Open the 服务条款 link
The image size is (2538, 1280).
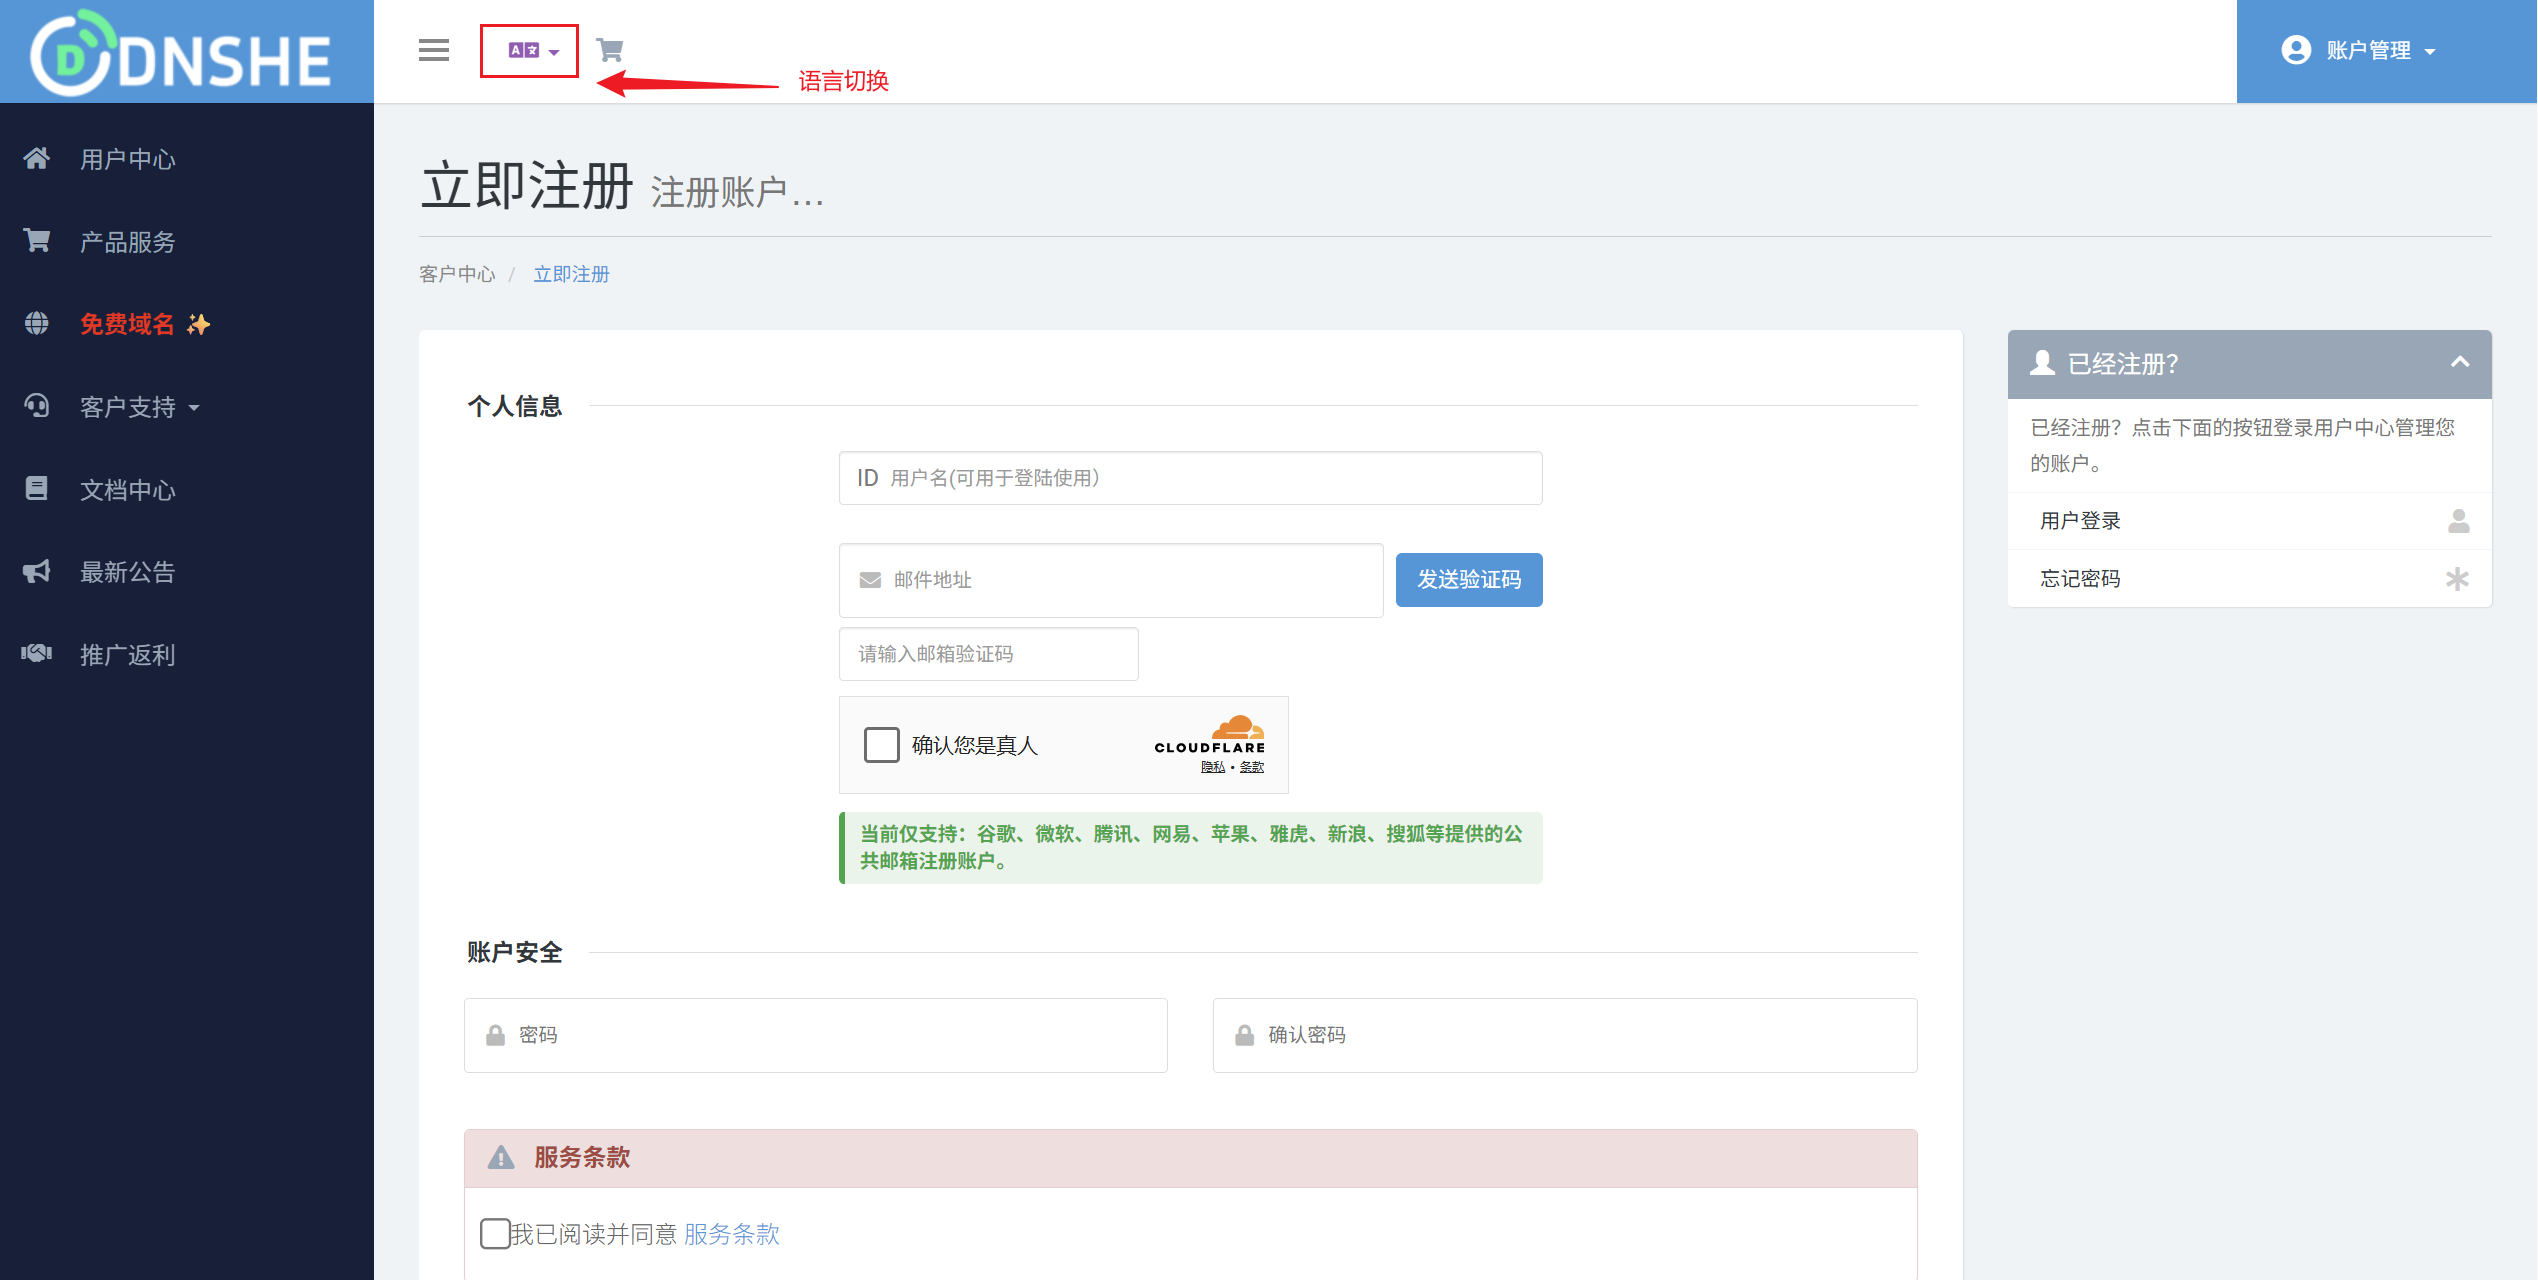(x=731, y=1234)
